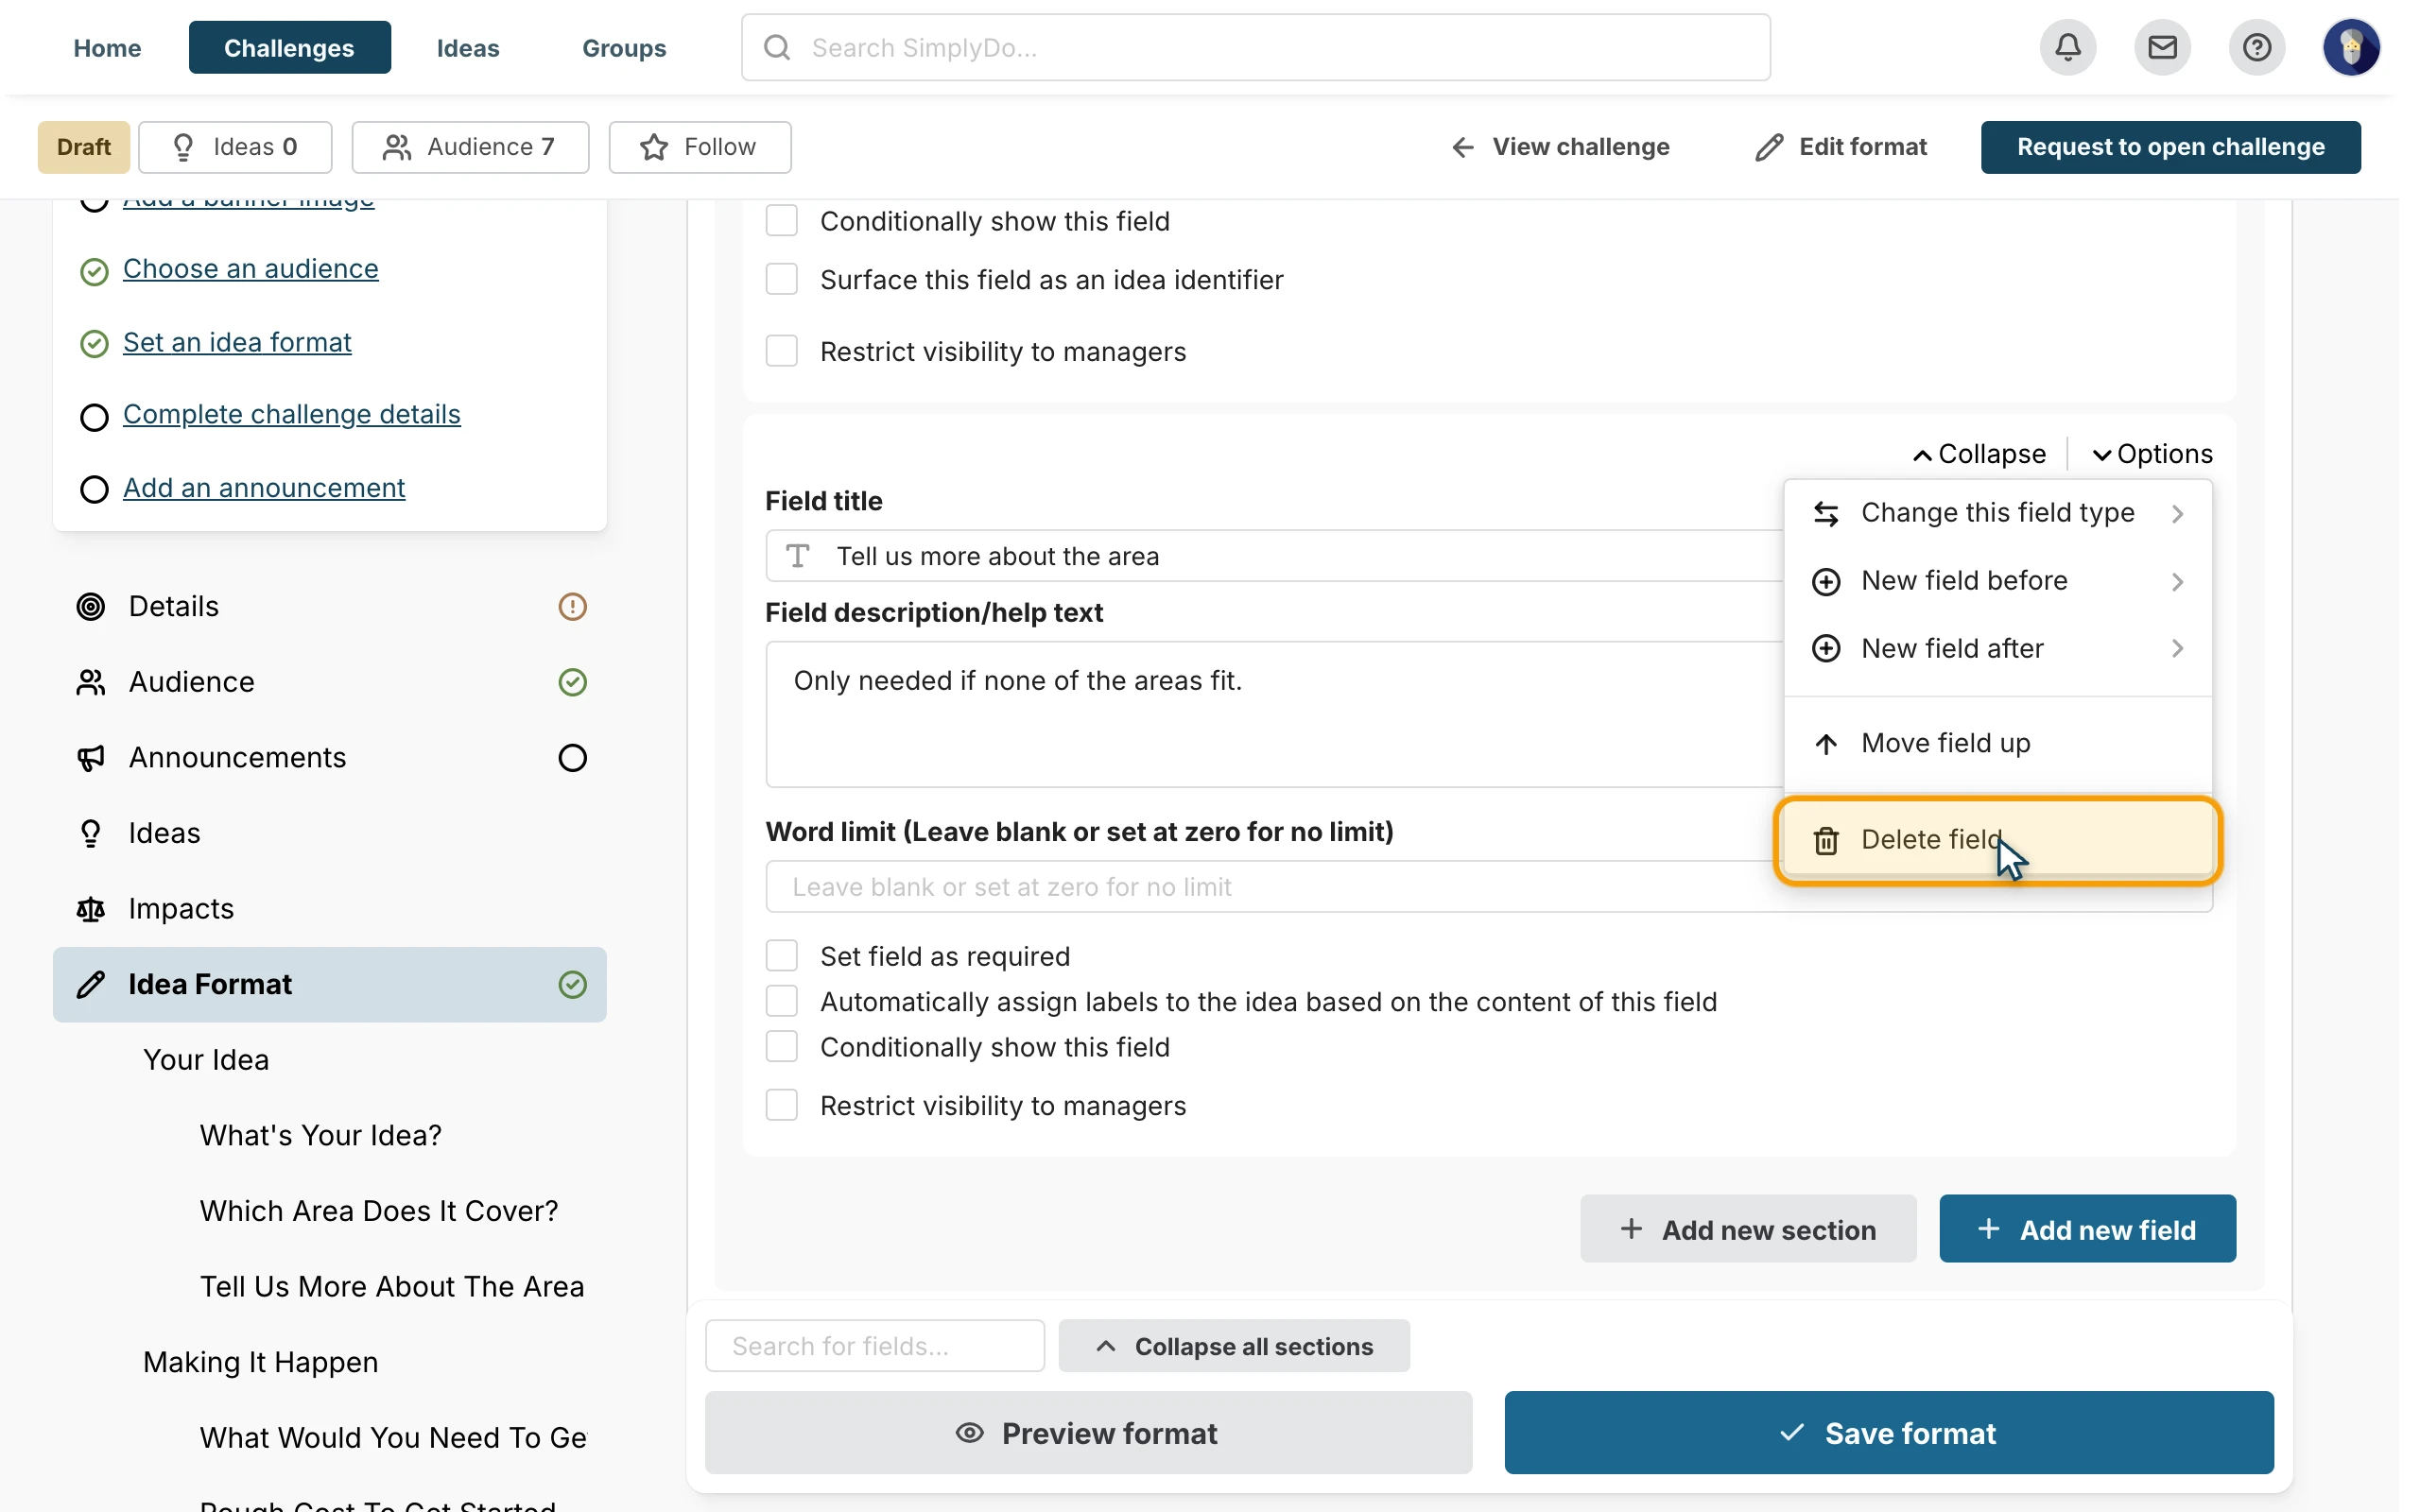The image size is (2420, 1512).
Task: Click the Add new field button
Action: pos(2087,1229)
